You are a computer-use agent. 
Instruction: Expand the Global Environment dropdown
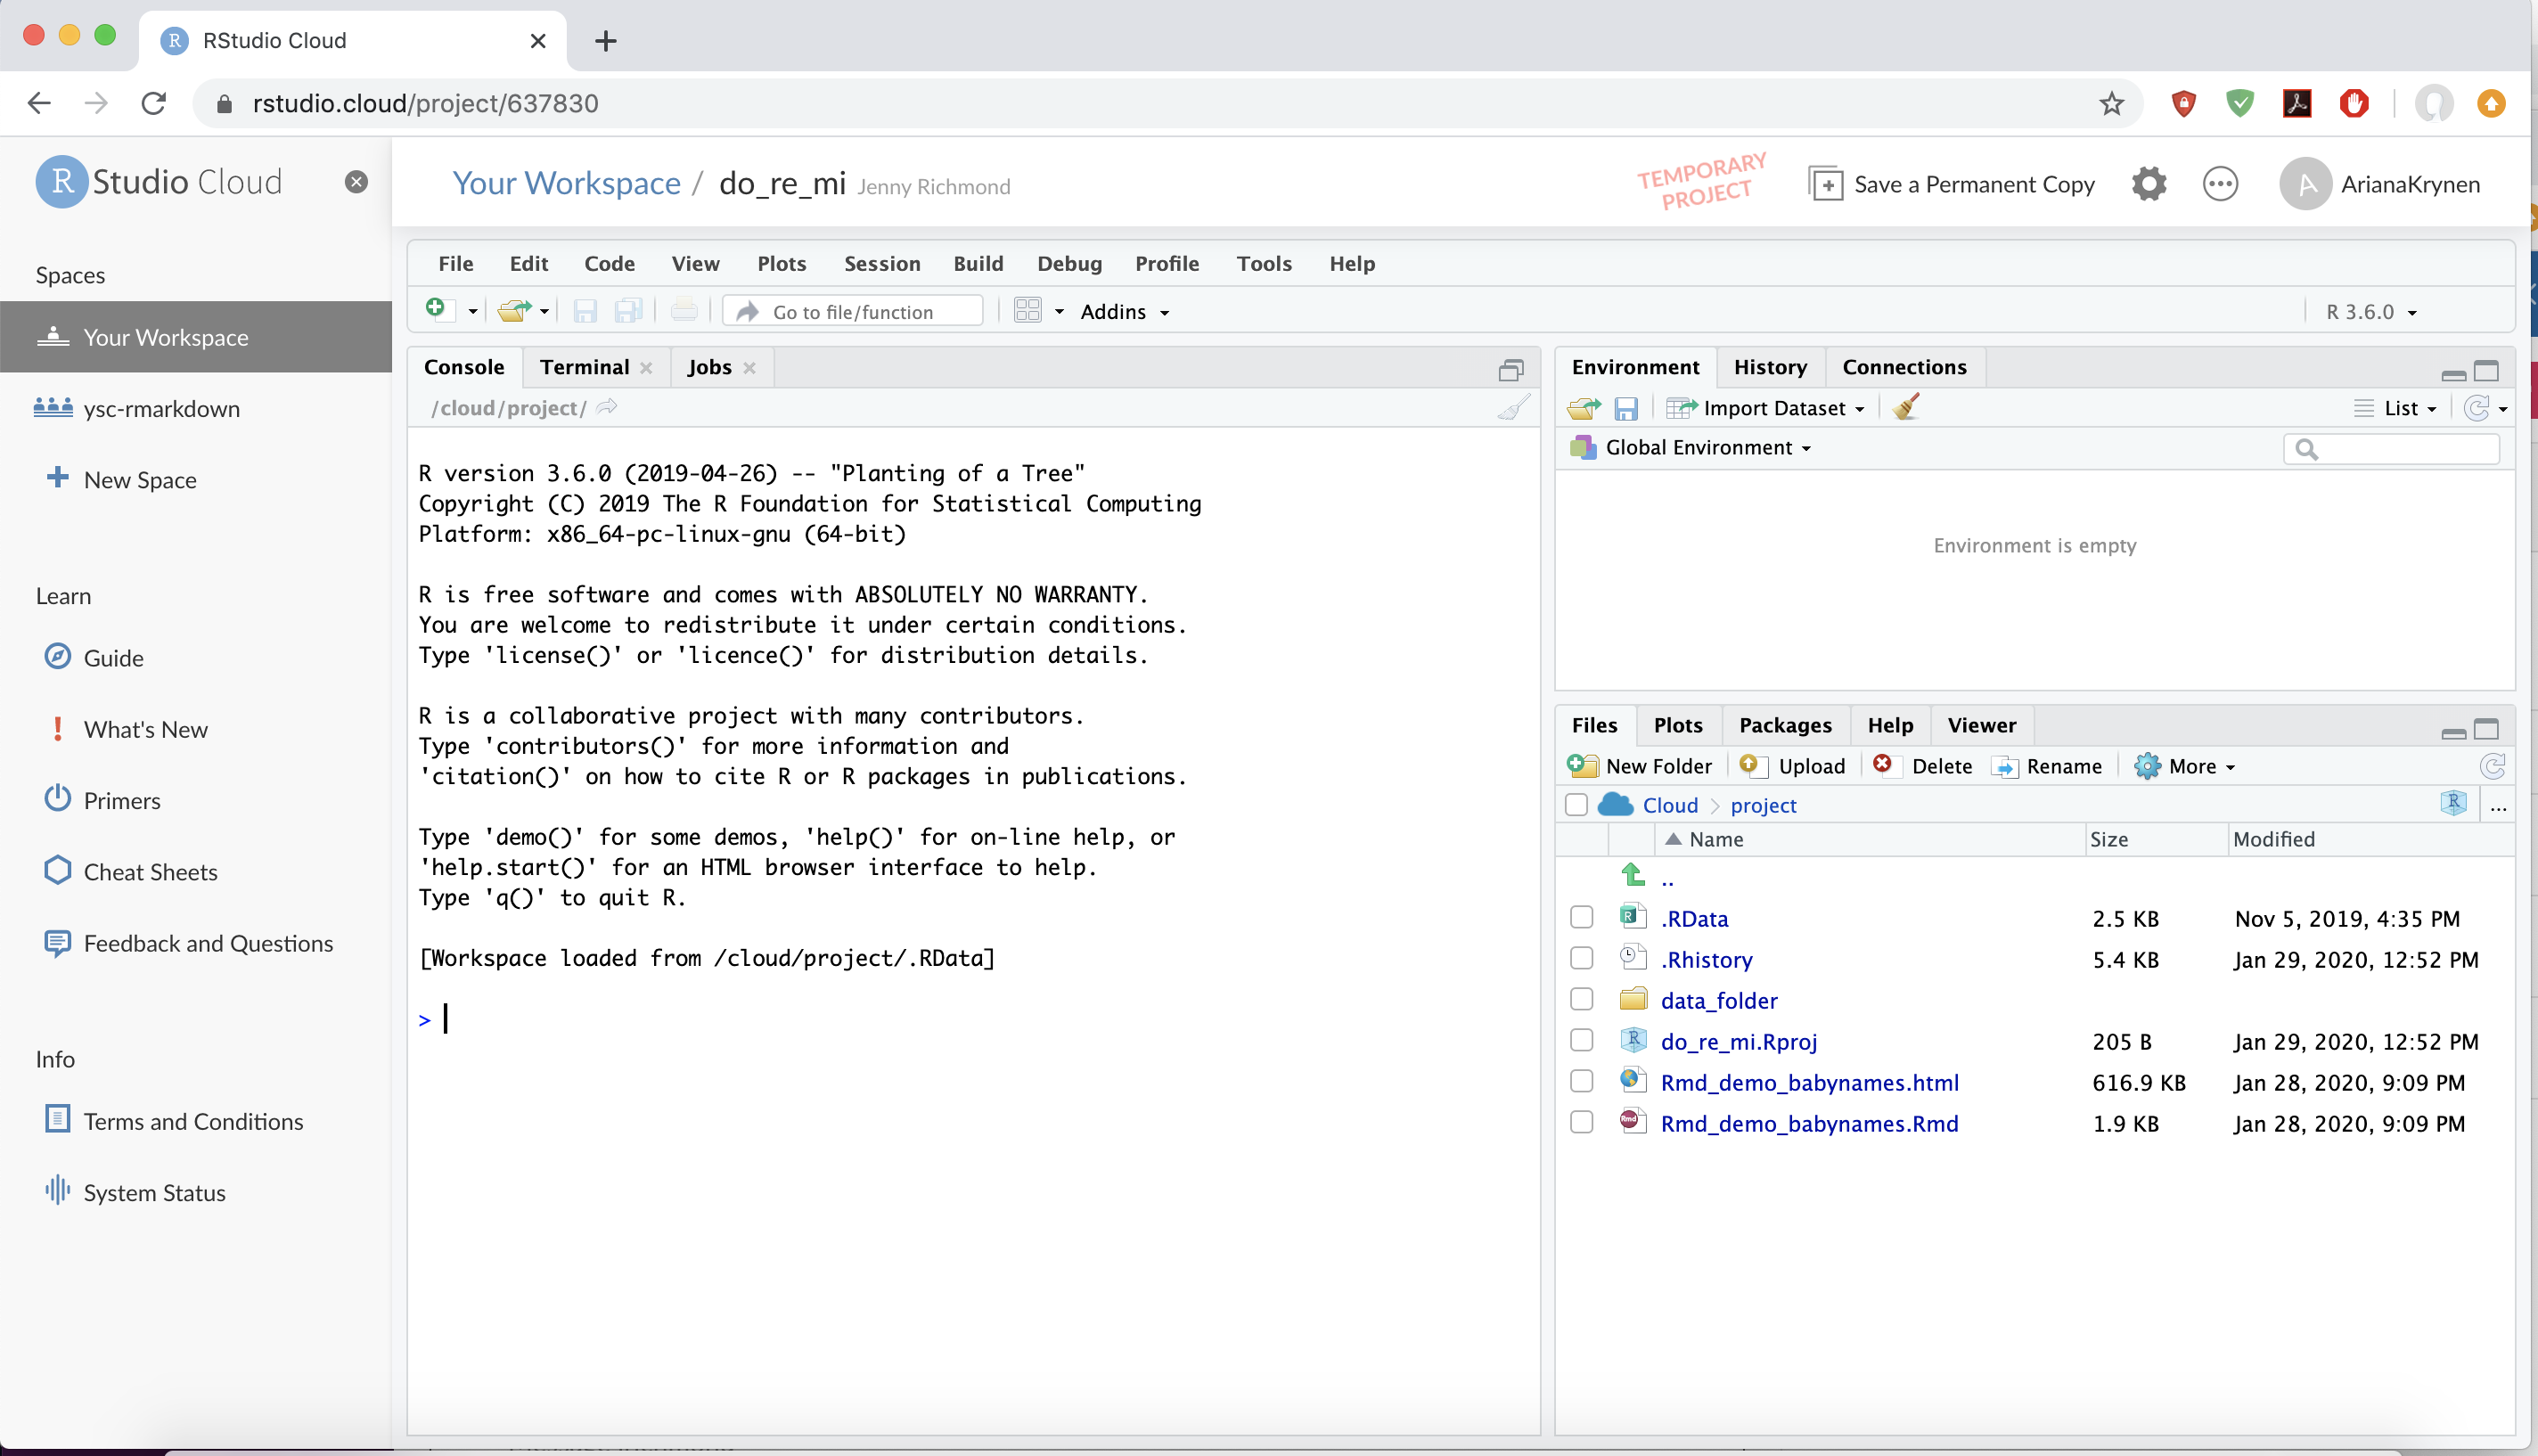tap(1708, 448)
